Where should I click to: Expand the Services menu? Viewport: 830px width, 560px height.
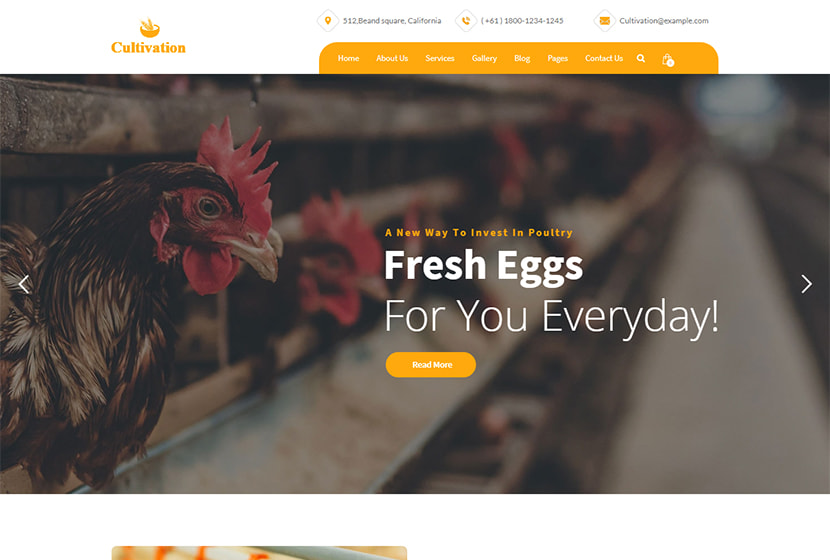pos(440,58)
